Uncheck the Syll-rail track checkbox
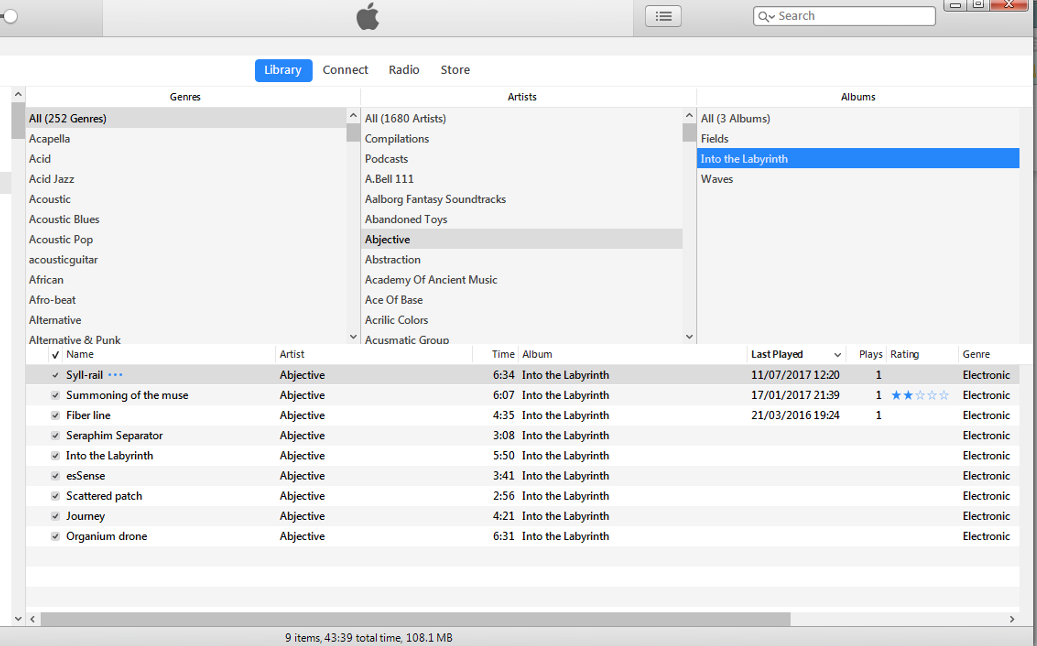This screenshot has height=646, width=1037. 56,375
